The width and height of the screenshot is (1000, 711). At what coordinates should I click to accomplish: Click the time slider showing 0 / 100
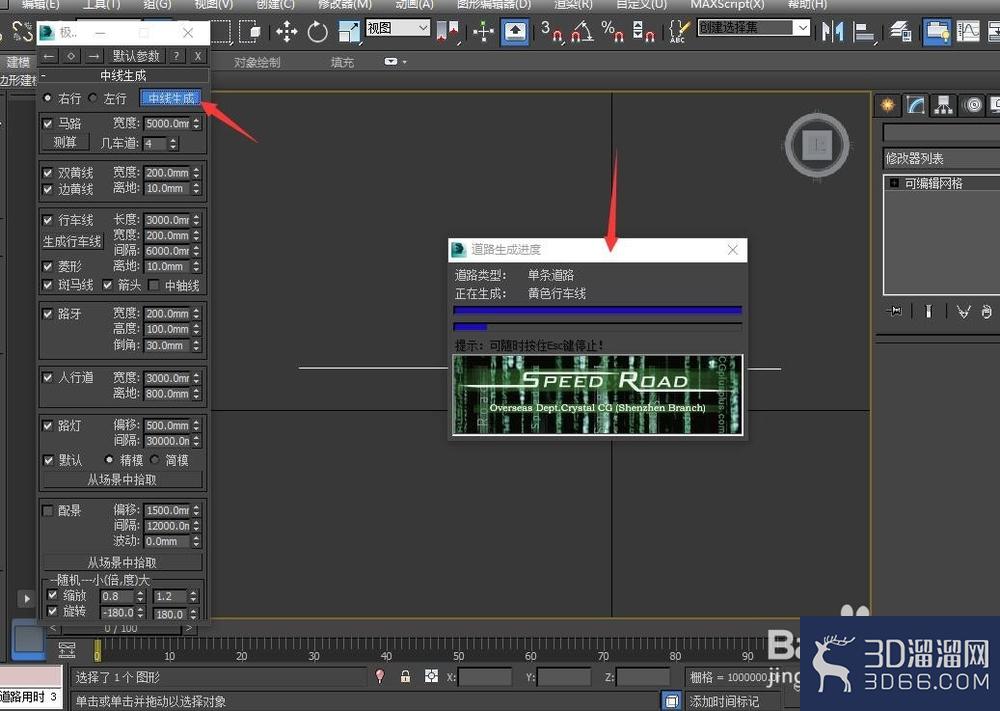[x=121, y=629]
